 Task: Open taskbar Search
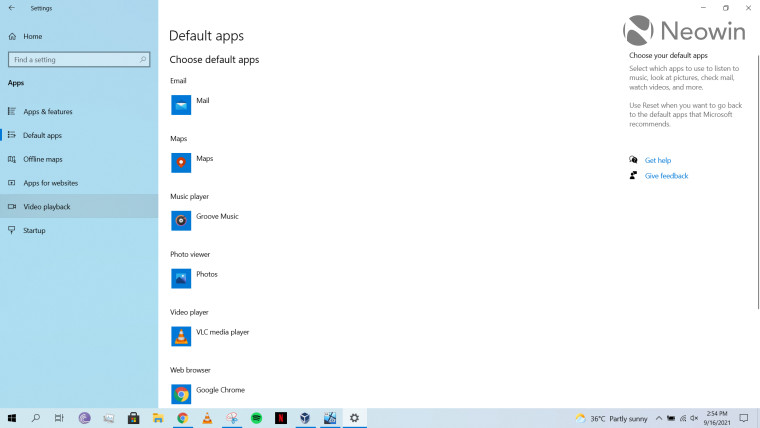35,418
